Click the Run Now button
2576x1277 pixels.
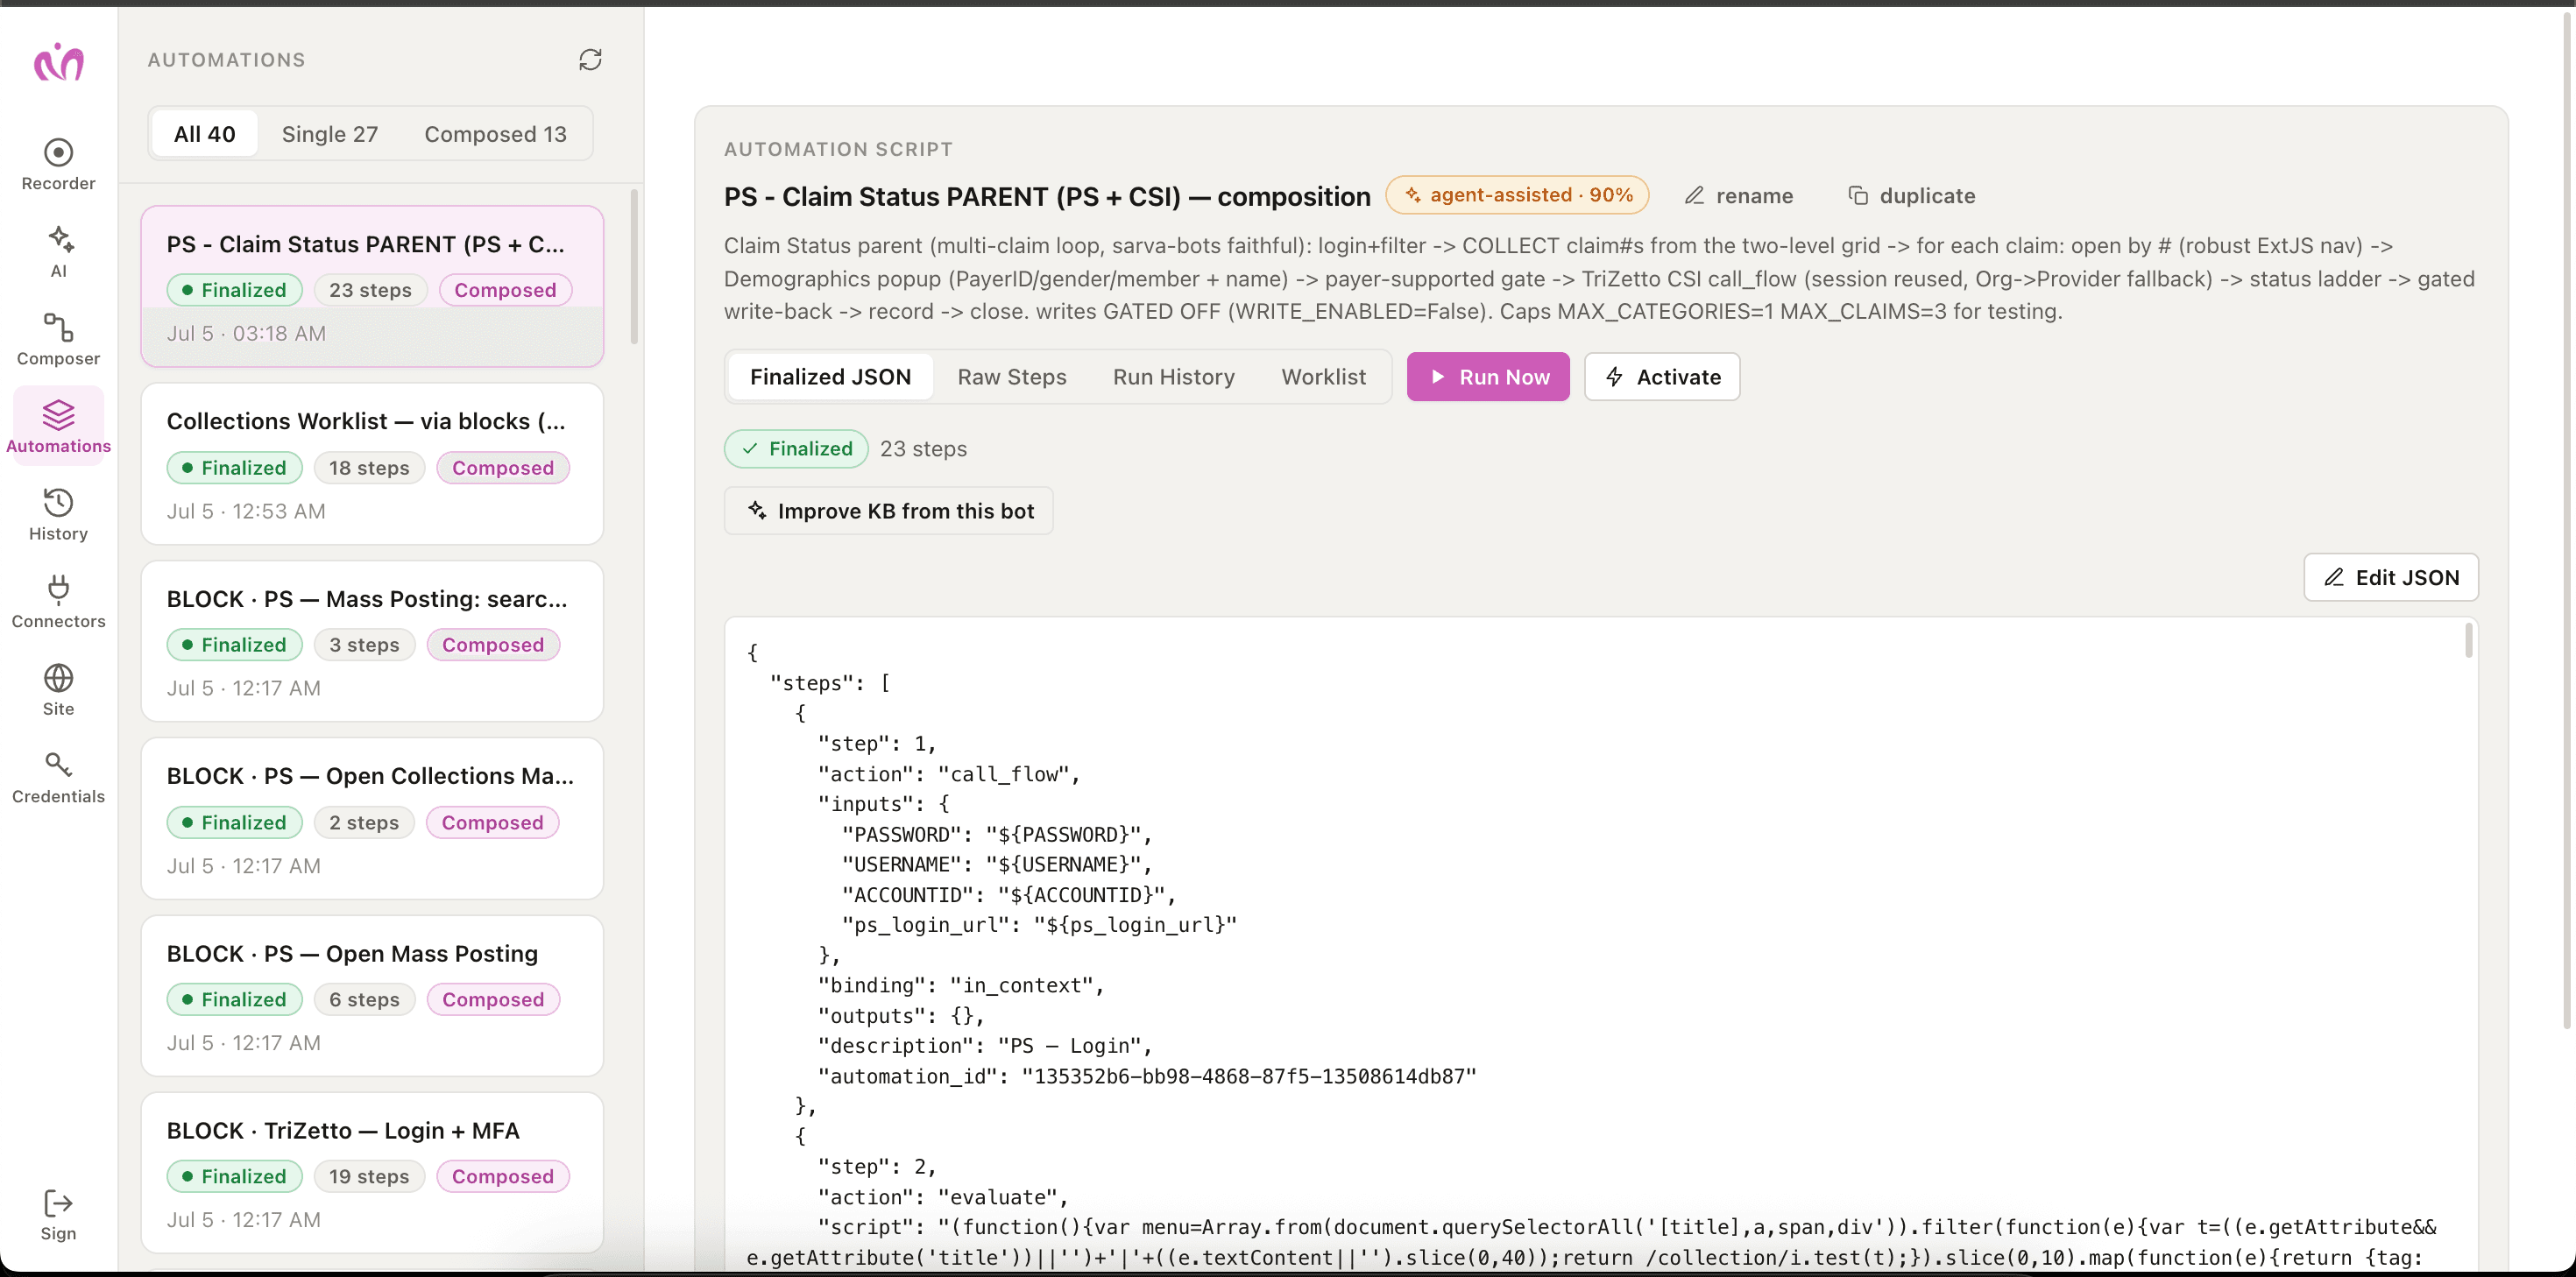click(1488, 377)
